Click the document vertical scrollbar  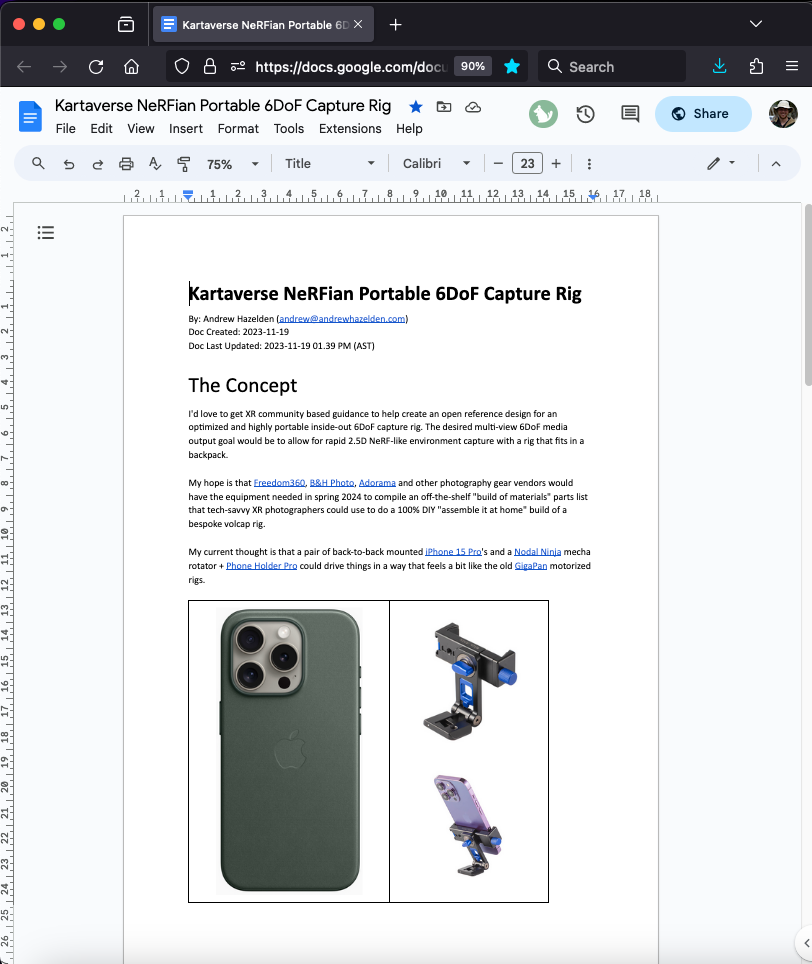tap(808, 295)
